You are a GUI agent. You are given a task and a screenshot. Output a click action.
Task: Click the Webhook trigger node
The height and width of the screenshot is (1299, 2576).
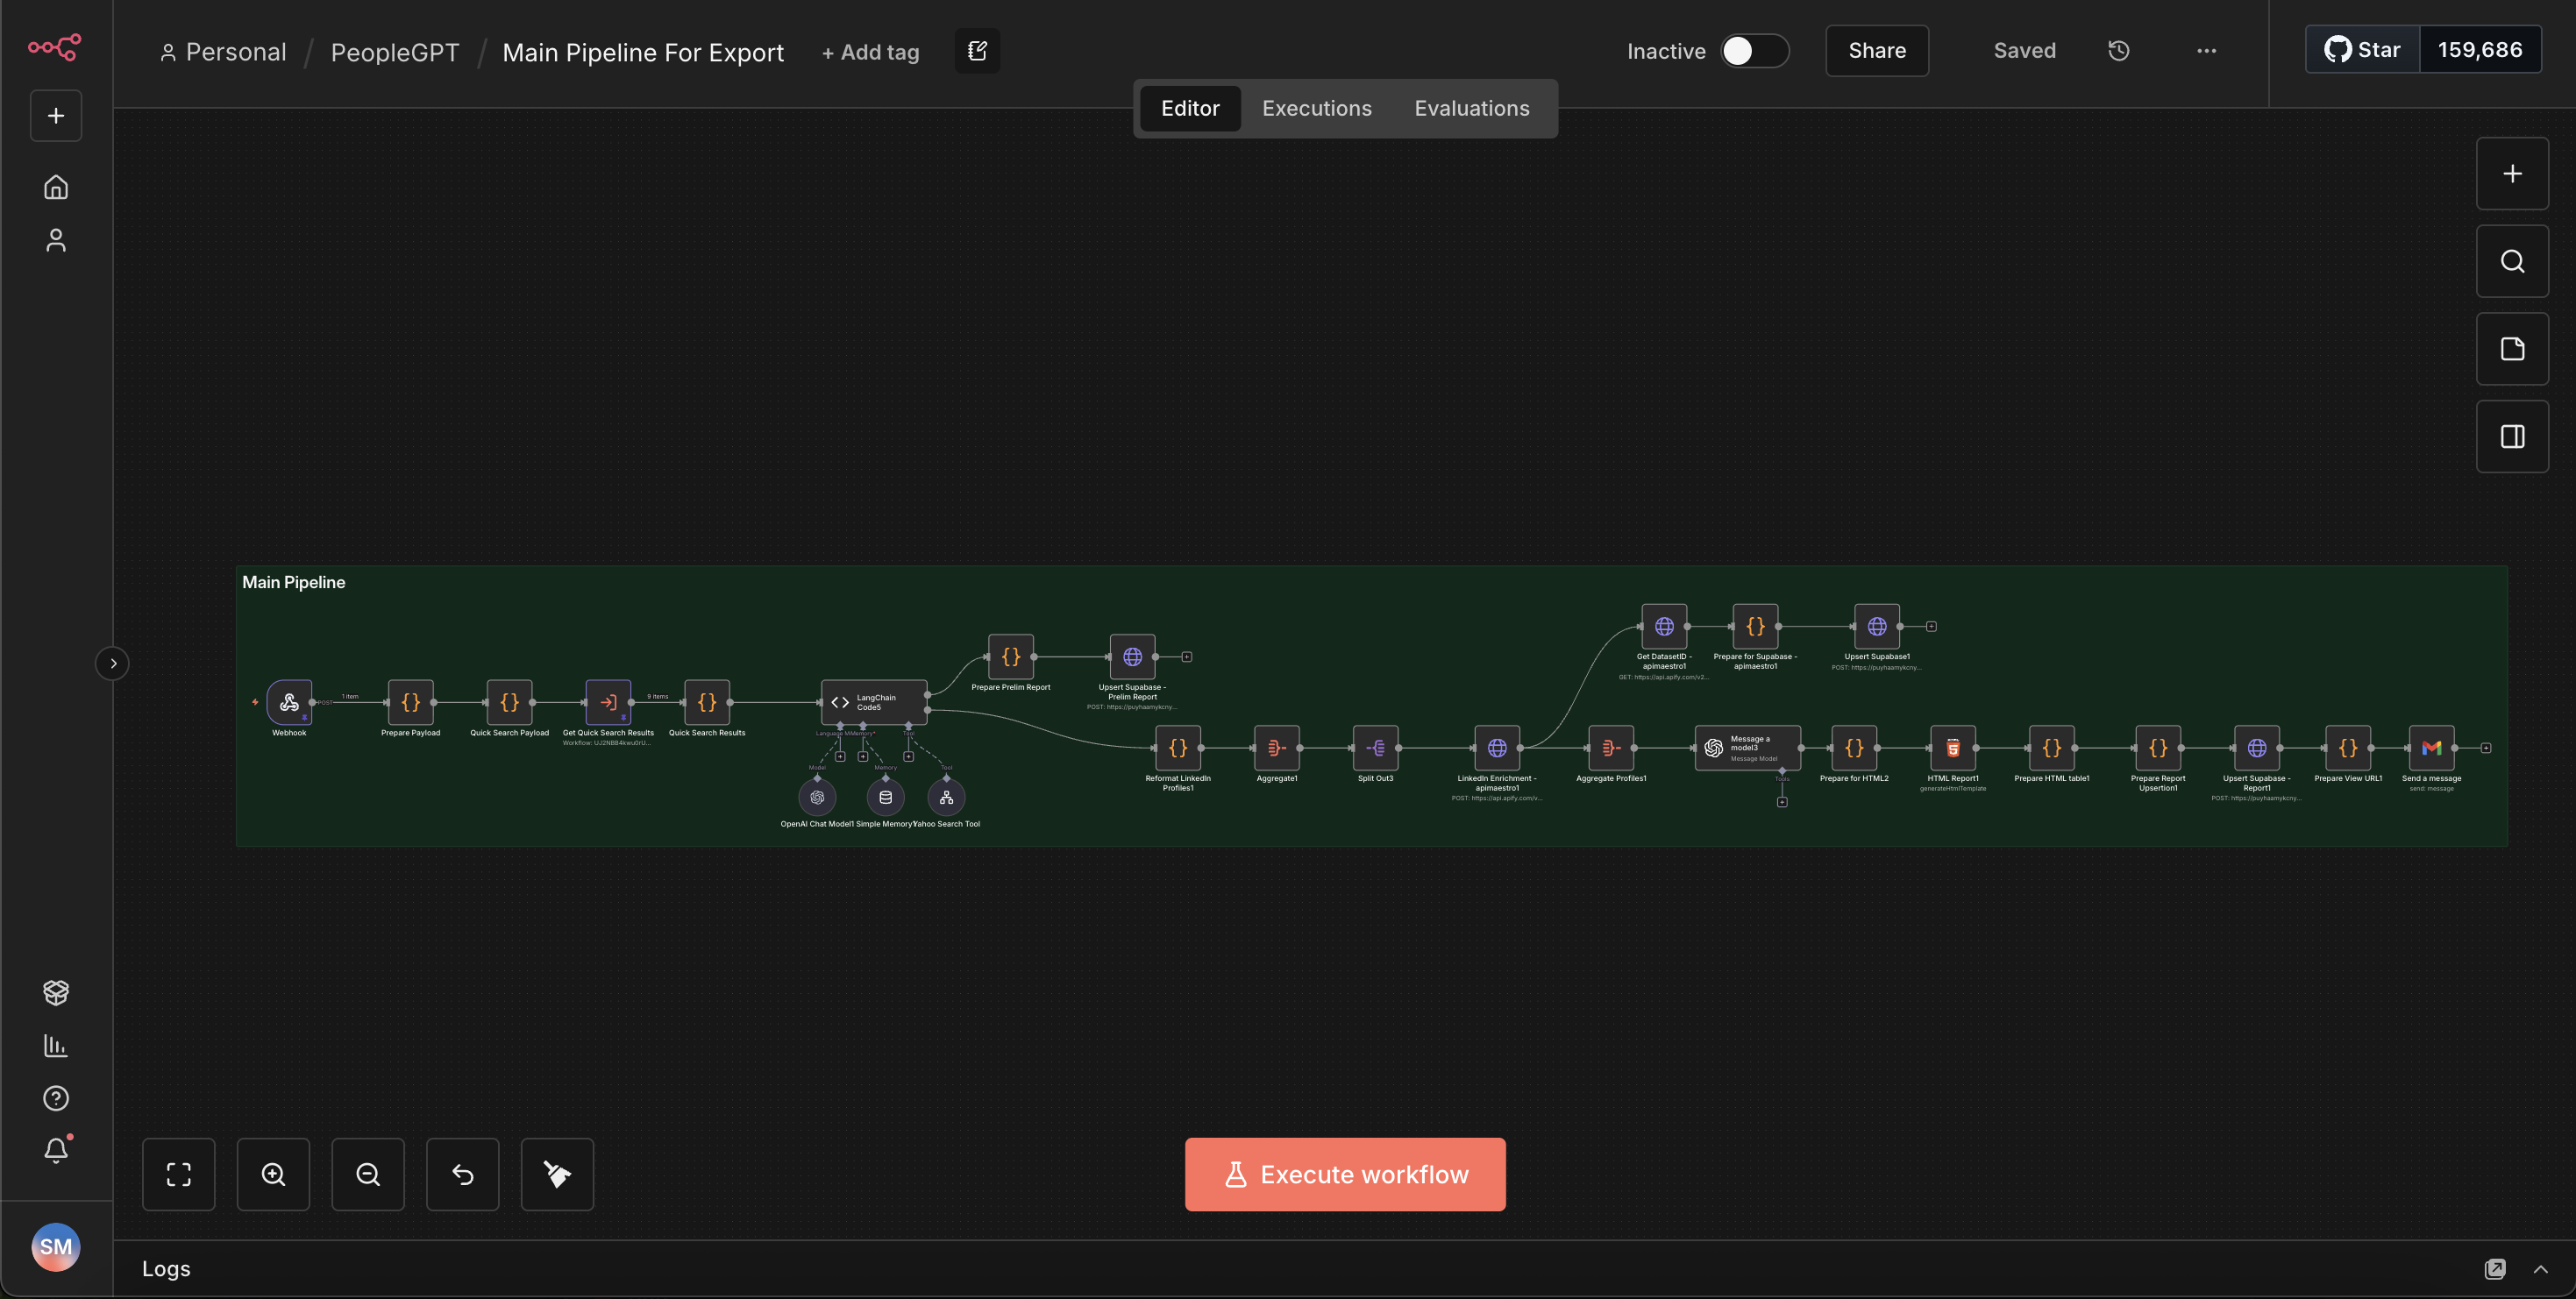(289, 702)
